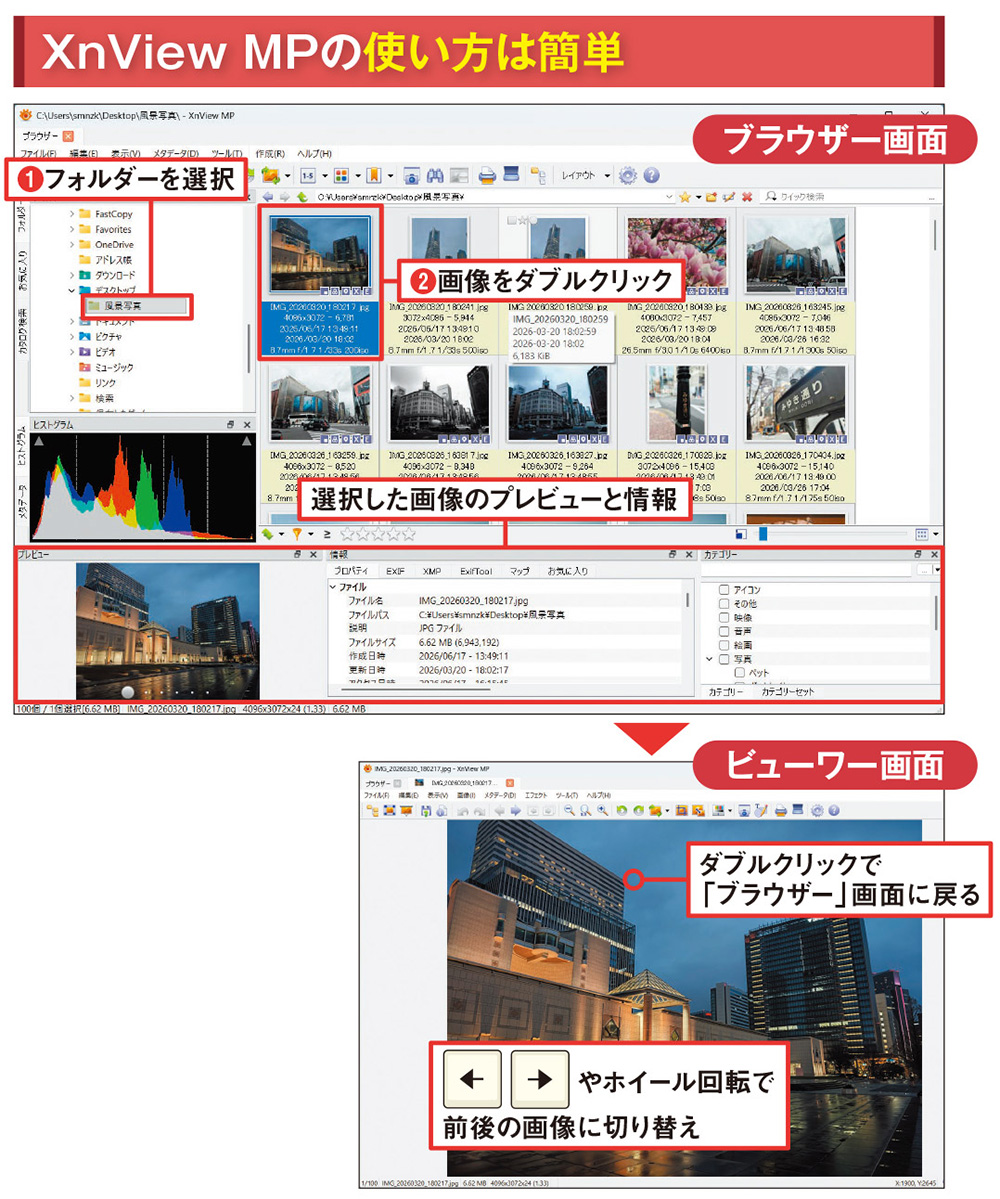1000x1199 pixels.
Task: Open settings gear in viewer toolbar
Action: [x=817, y=811]
